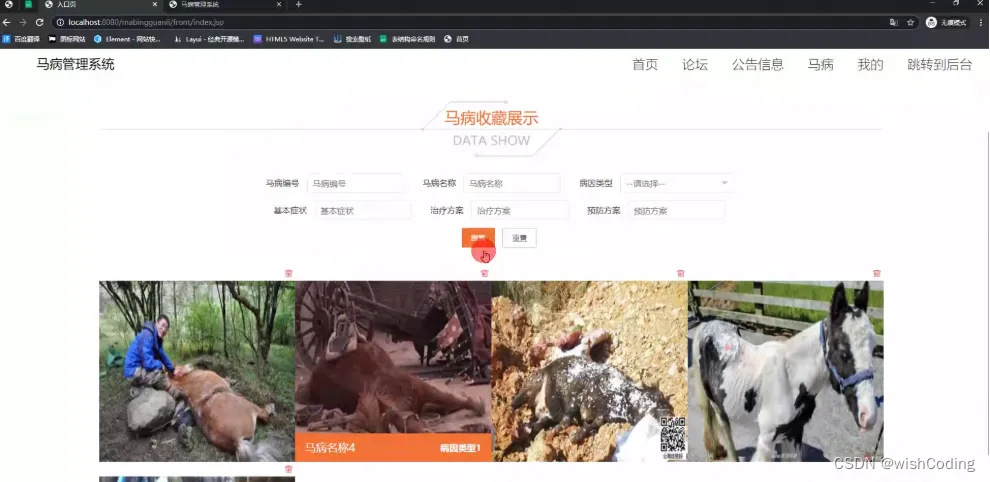This screenshot has width=990, height=482.
Task: Click the trash icon above the third horse card
Action: tap(681, 274)
